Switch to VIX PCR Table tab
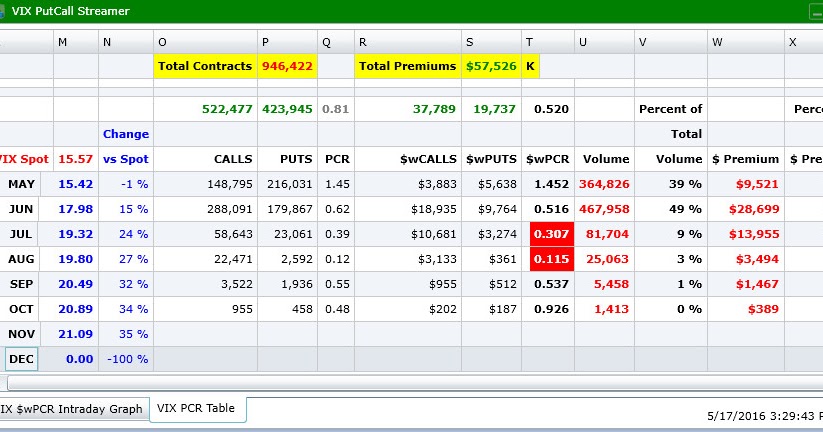The image size is (823, 432). pyautogui.click(x=197, y=409)
